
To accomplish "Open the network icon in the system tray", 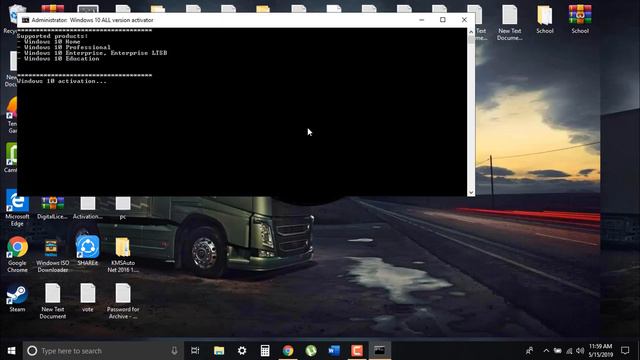I will (569, 351).
